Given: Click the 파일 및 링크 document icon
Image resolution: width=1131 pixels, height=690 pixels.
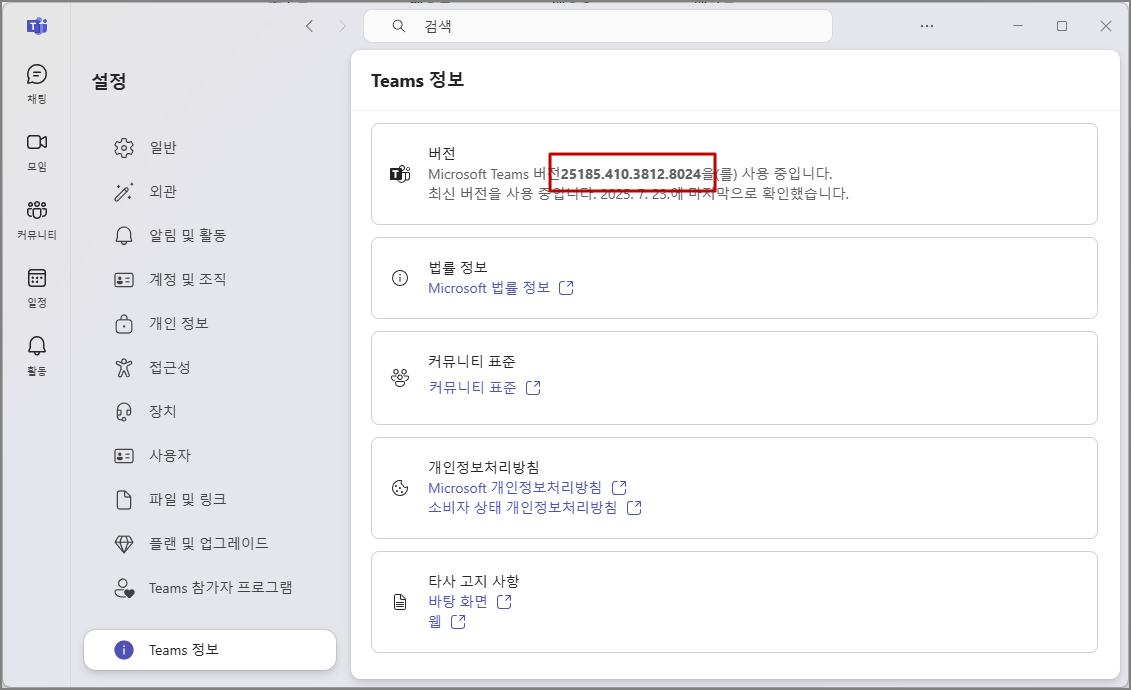Looking at the screenshot, I should tap(124, 500).
